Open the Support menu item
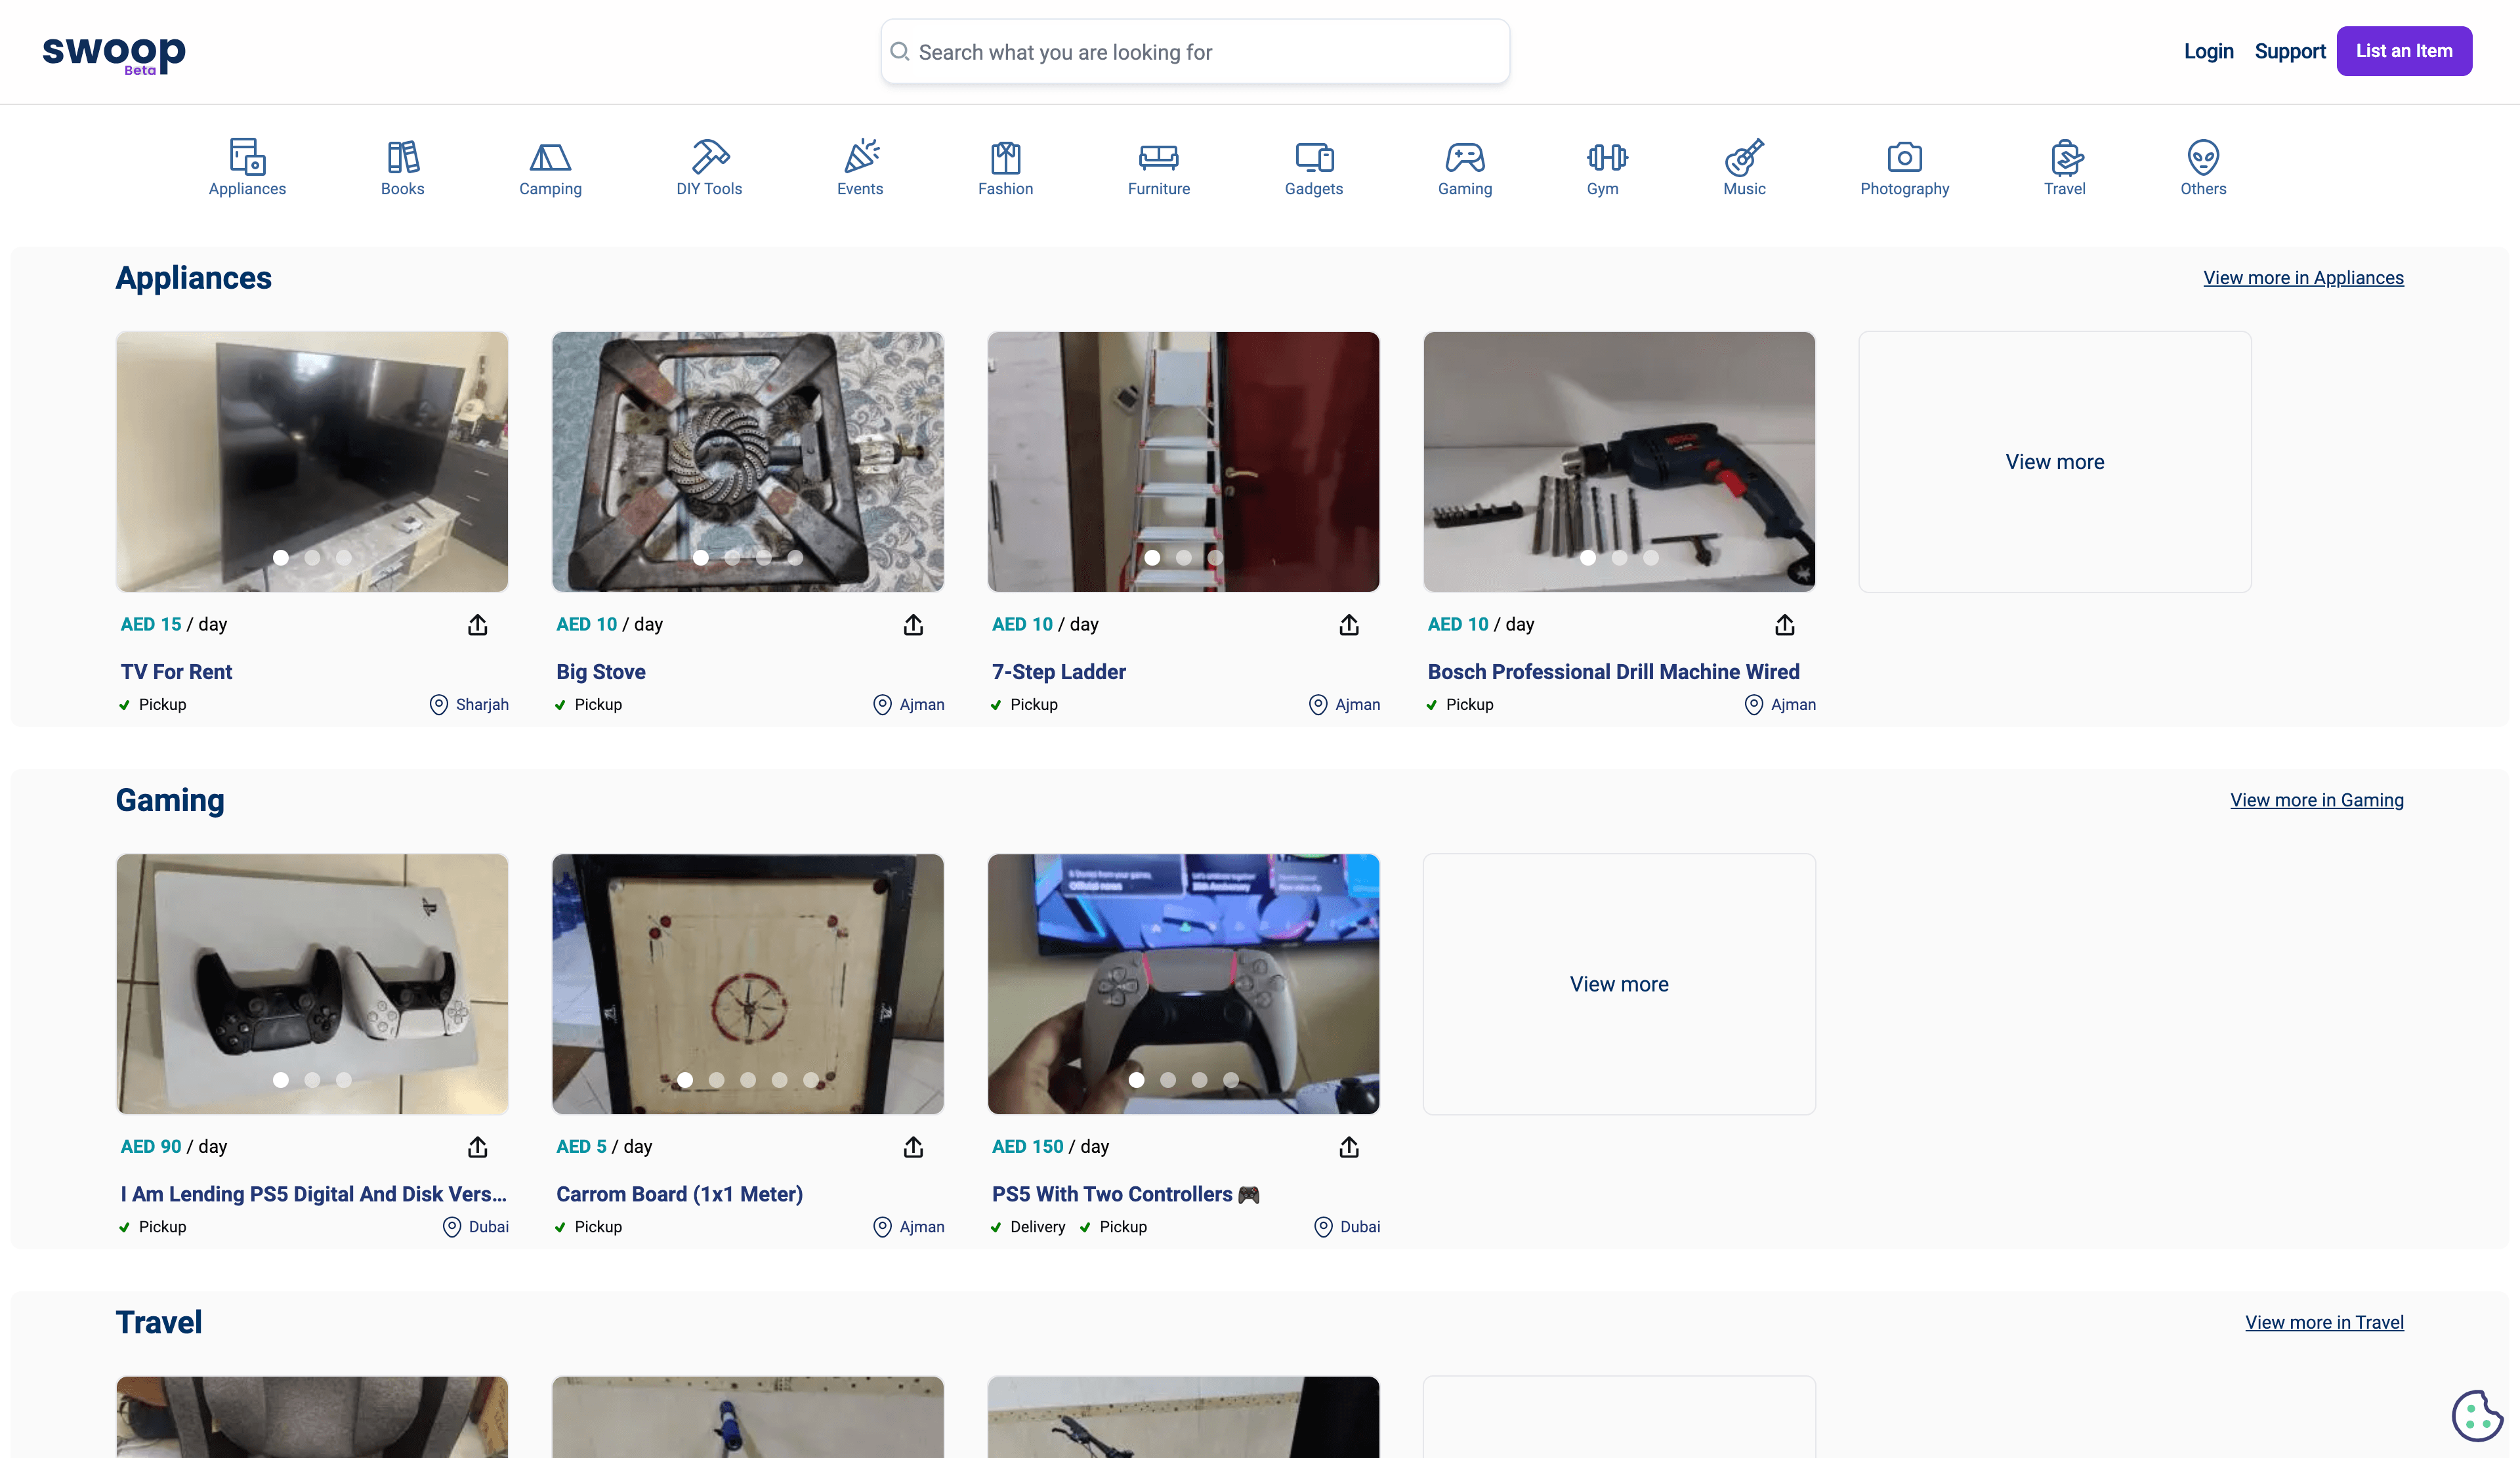The width and height of the screenshot is (2520, 1458). (x=2290, y=51)
